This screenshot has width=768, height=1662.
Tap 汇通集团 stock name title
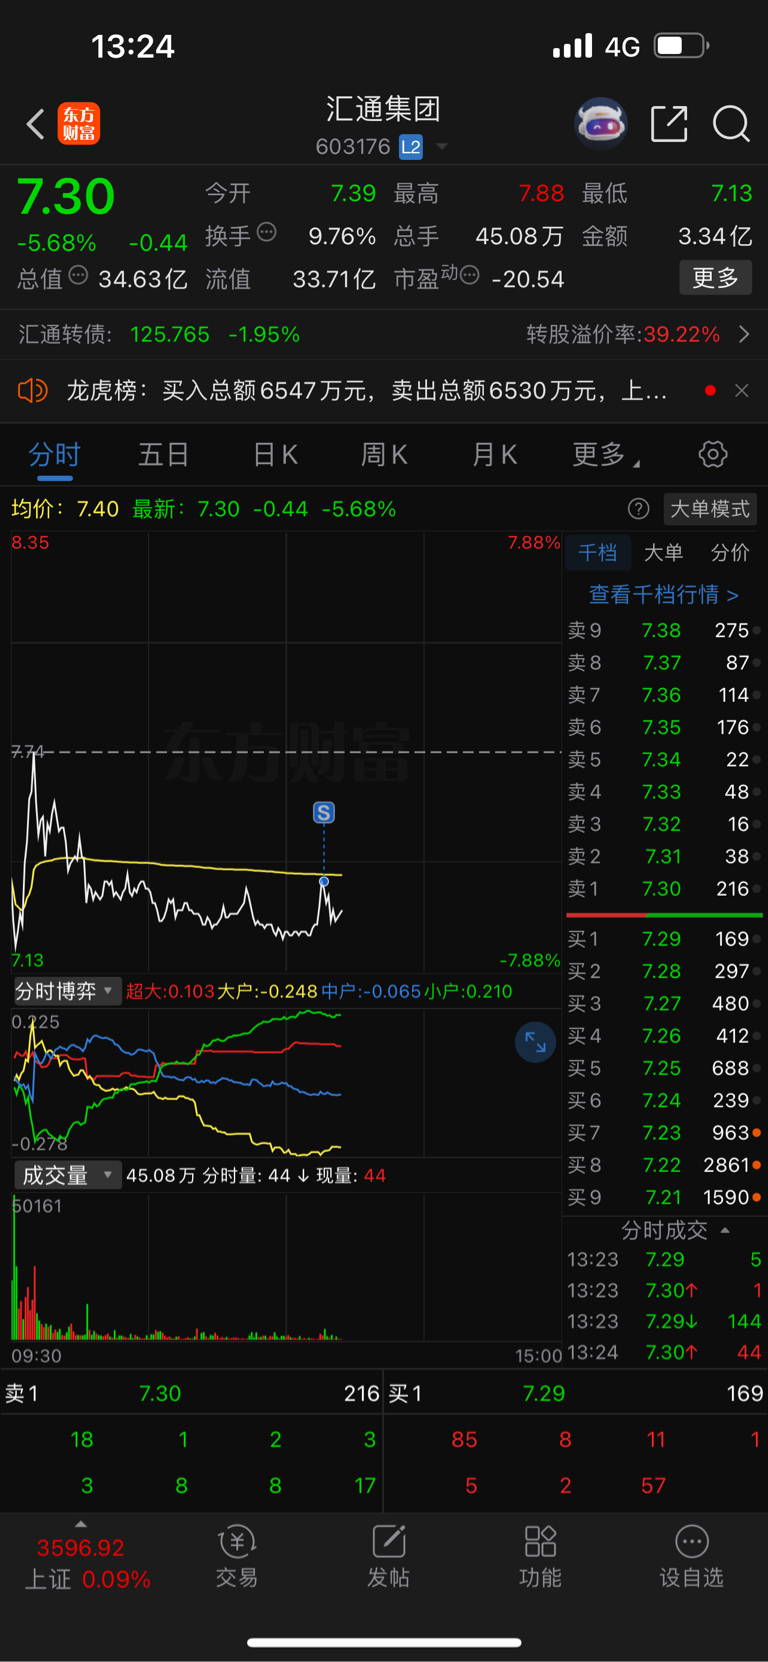click(383, 109)
